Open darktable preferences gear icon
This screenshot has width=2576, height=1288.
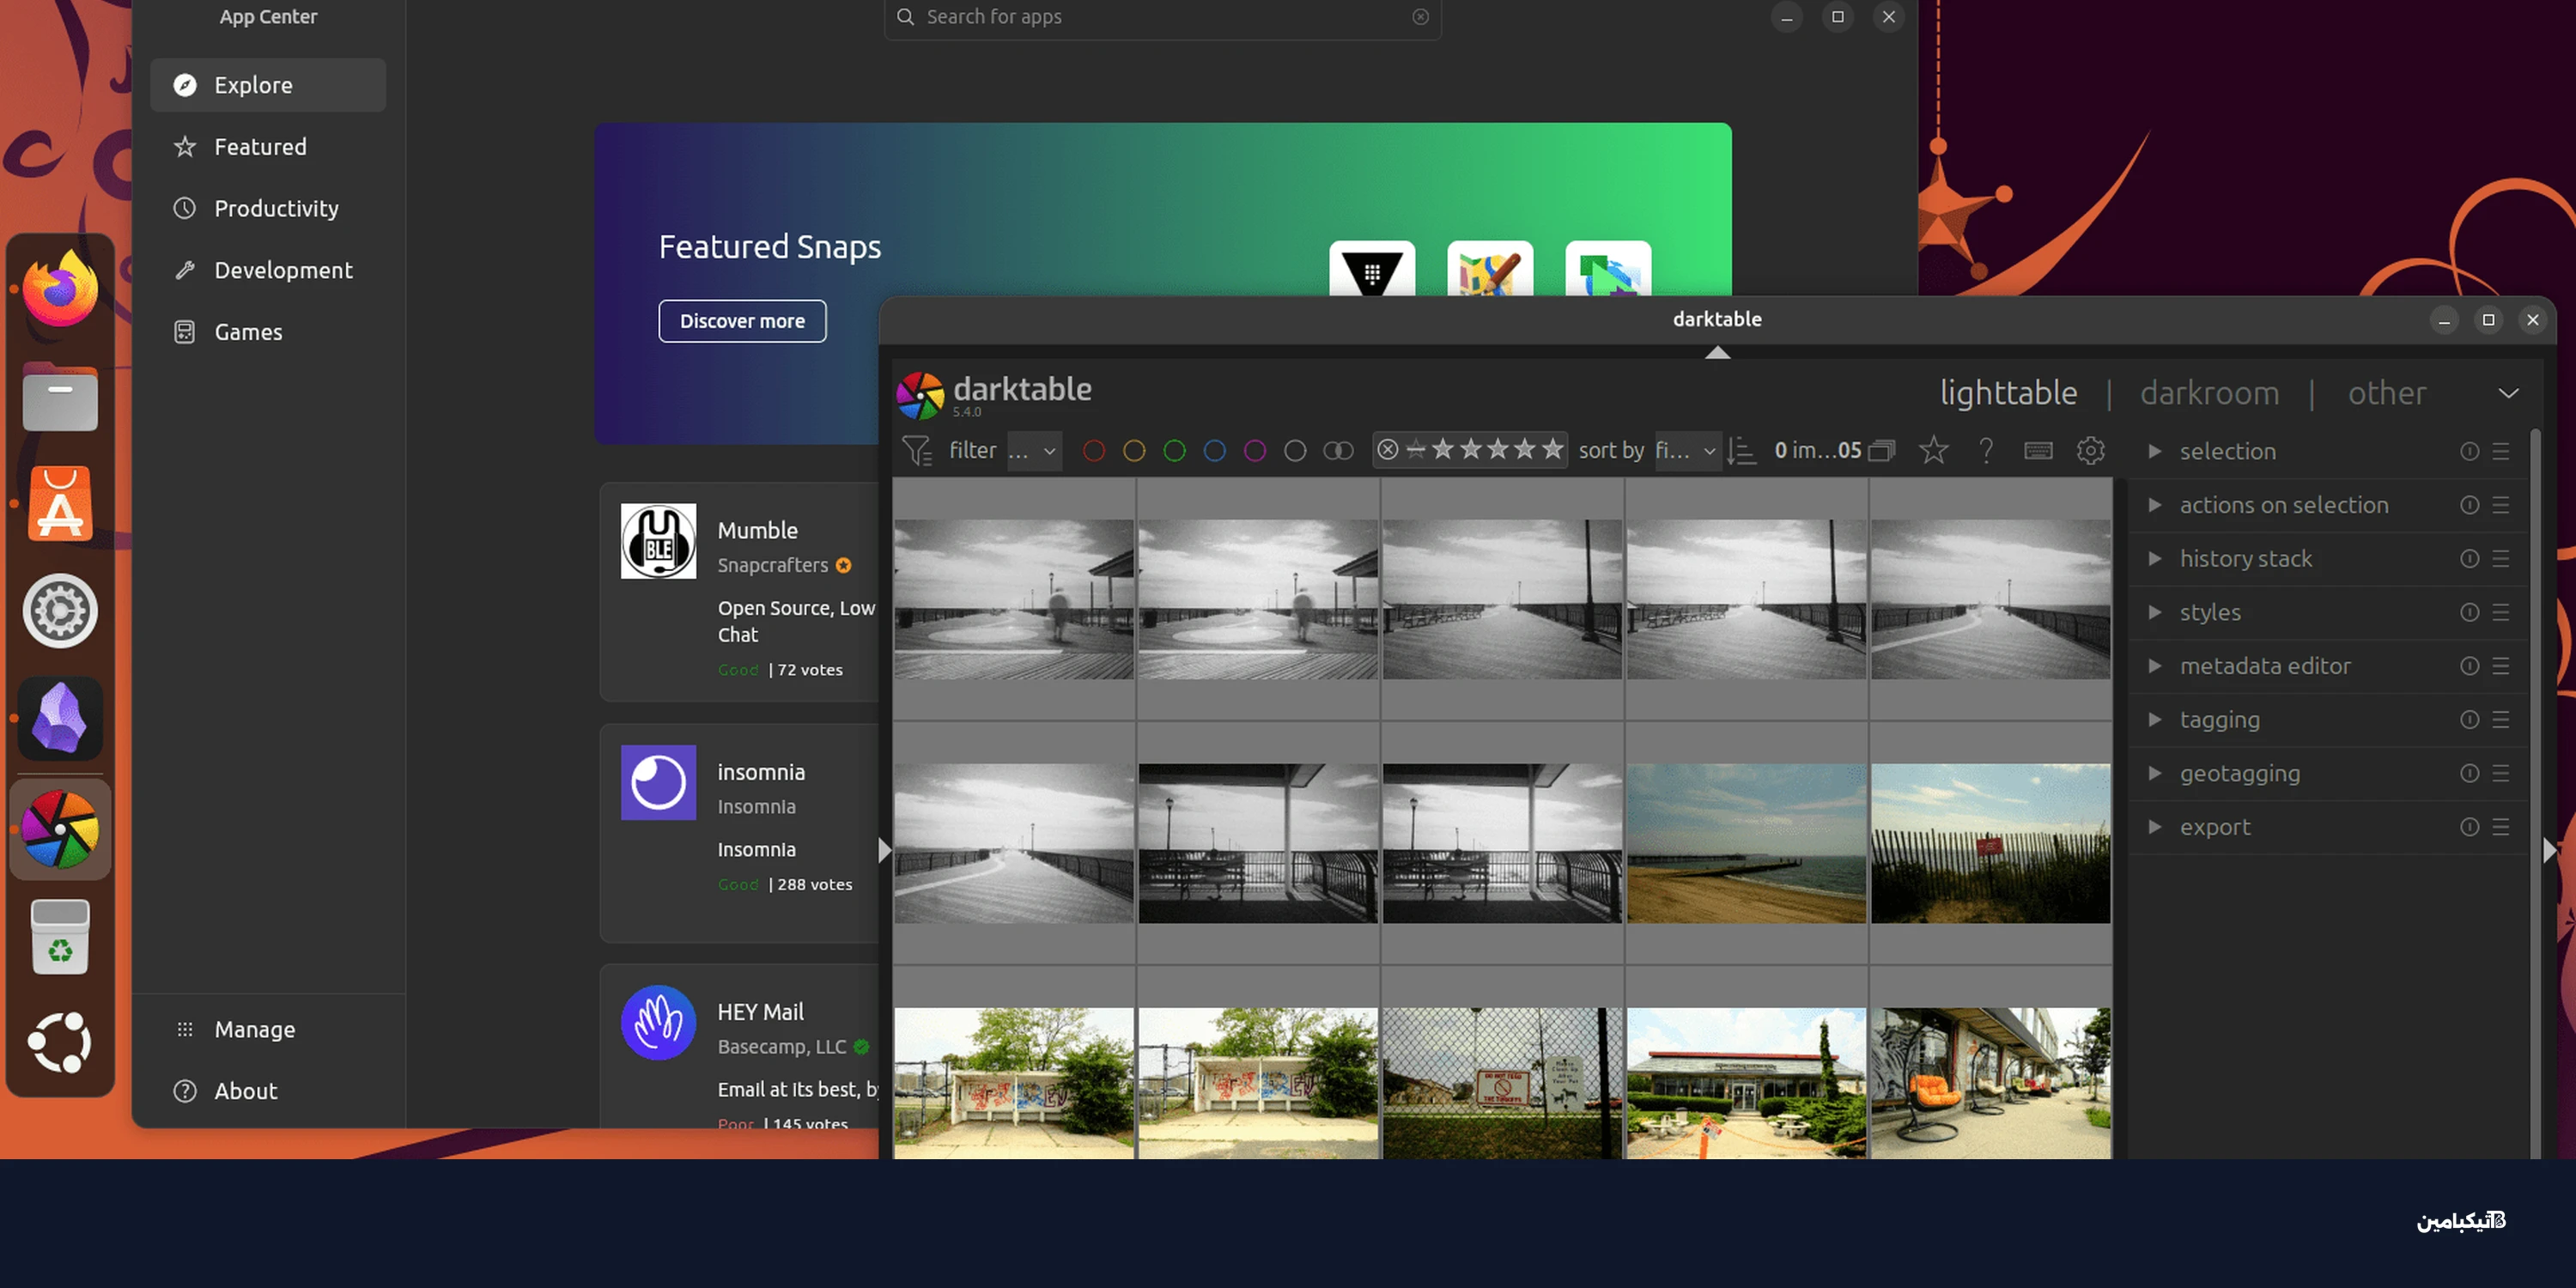tap(2090, 451)
